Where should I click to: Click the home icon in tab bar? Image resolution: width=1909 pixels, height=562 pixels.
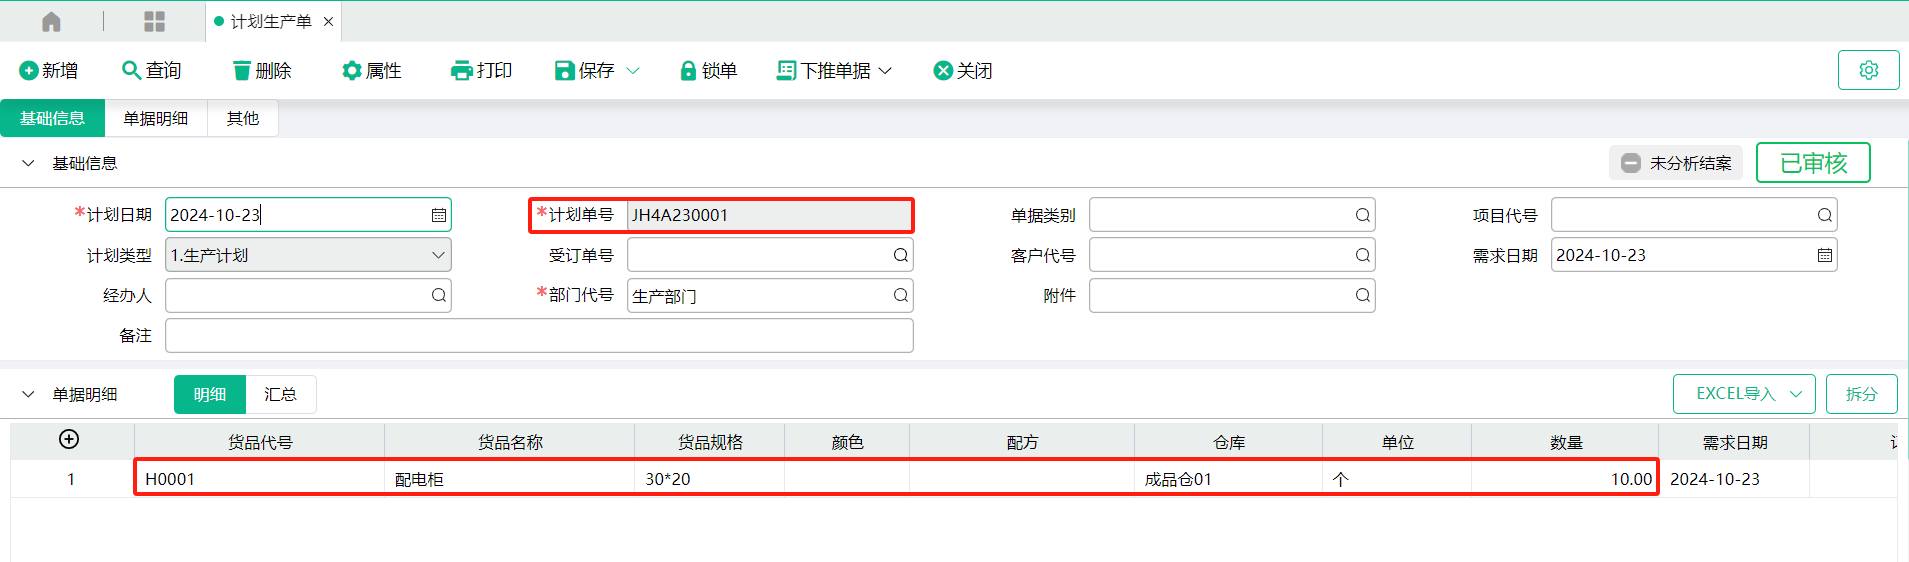coord(51,21)
